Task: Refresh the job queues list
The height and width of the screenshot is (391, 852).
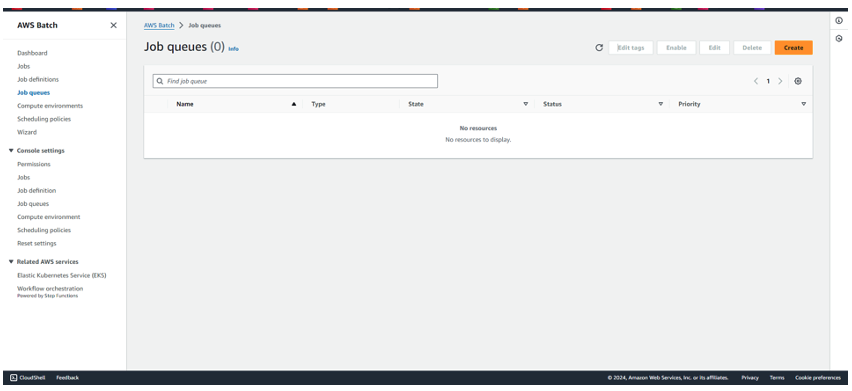Action: pyautogui.click(x=599, y=48)
